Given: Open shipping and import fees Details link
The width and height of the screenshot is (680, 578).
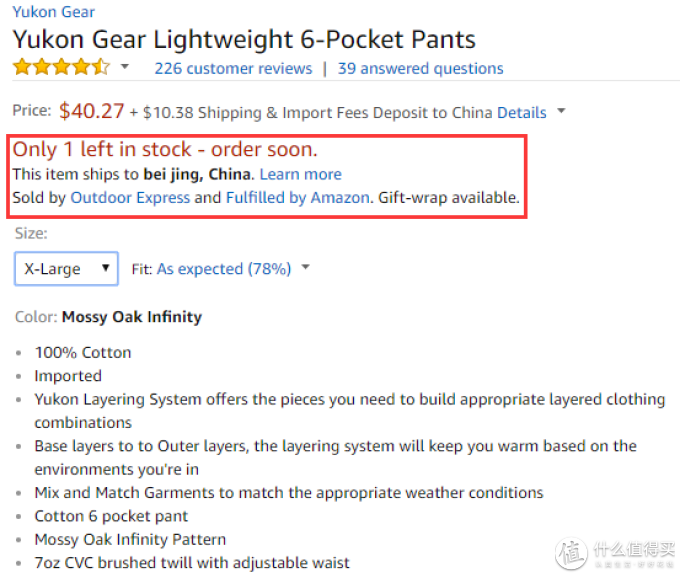Looking at the screenshot, I should 521,112.
